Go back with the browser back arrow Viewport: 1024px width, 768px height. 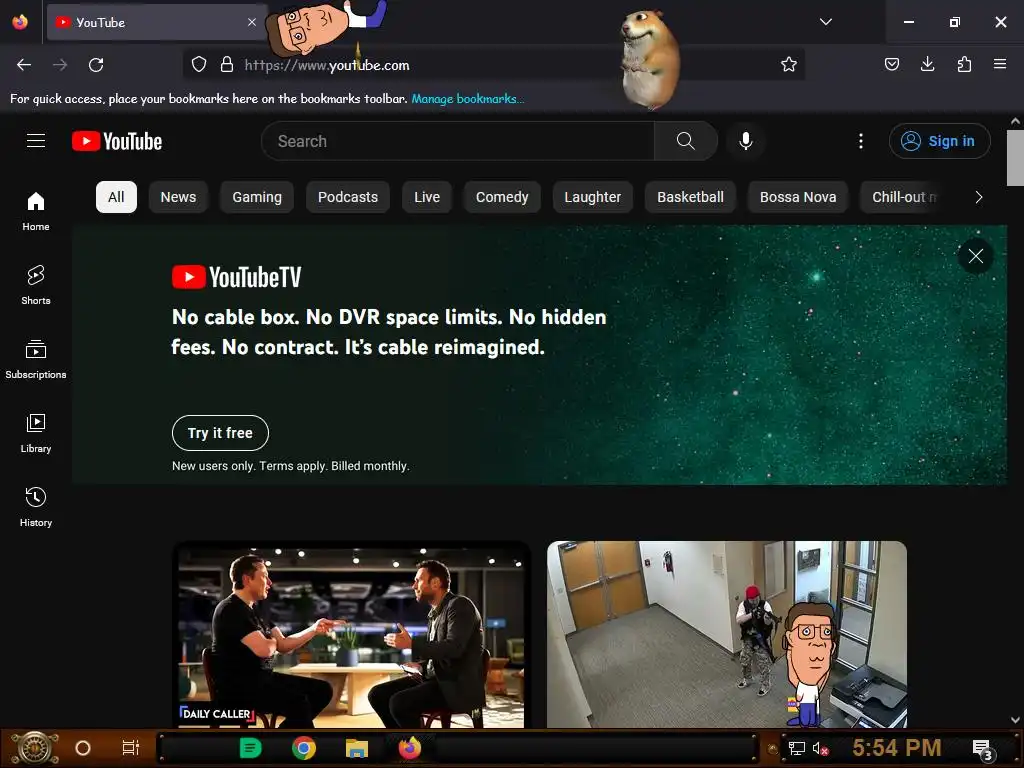tap(24, 65)
